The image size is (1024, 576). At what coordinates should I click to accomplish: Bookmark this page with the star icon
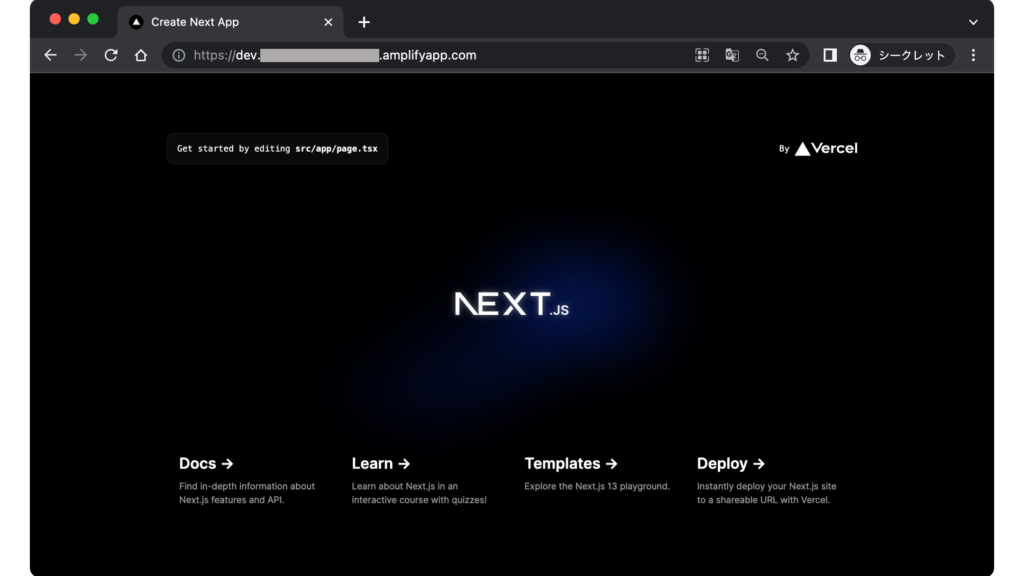click(792, 56)
